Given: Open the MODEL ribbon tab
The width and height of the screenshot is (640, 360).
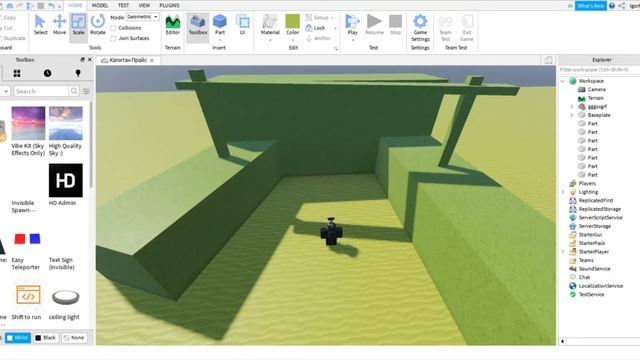Looking at the screenshot, I should coord(100,5).
